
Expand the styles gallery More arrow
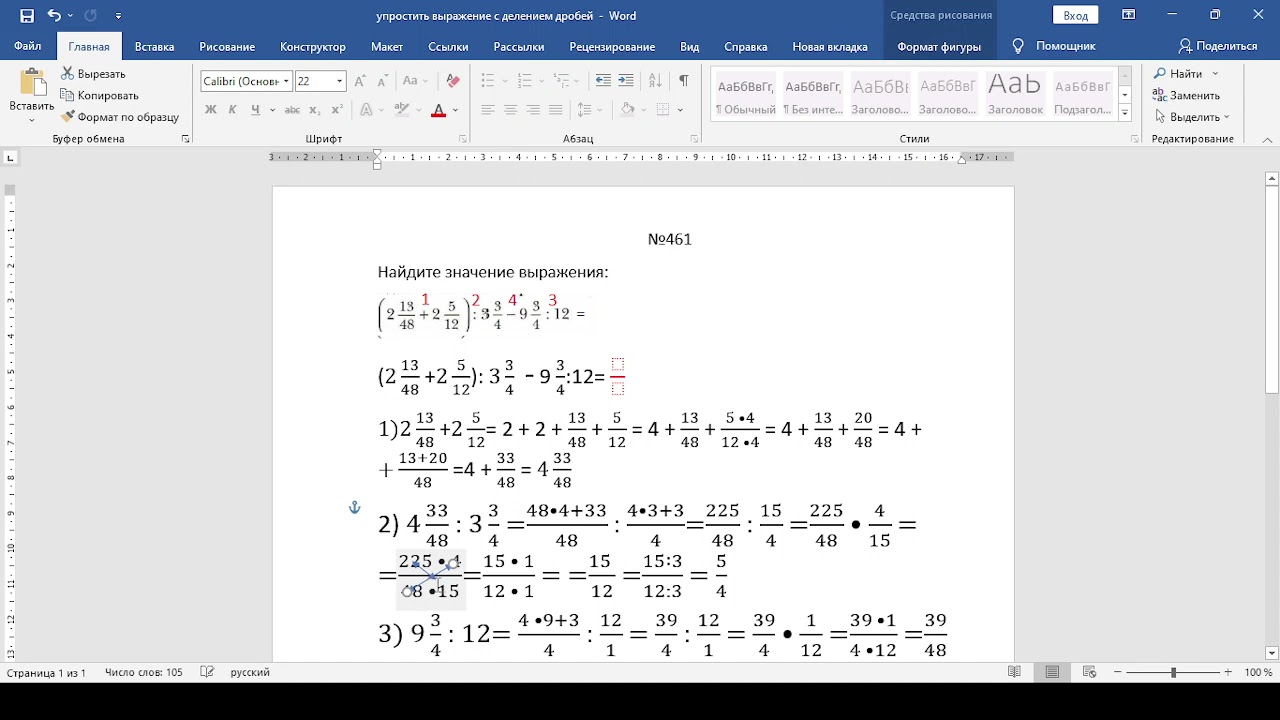coord(1125,114)
